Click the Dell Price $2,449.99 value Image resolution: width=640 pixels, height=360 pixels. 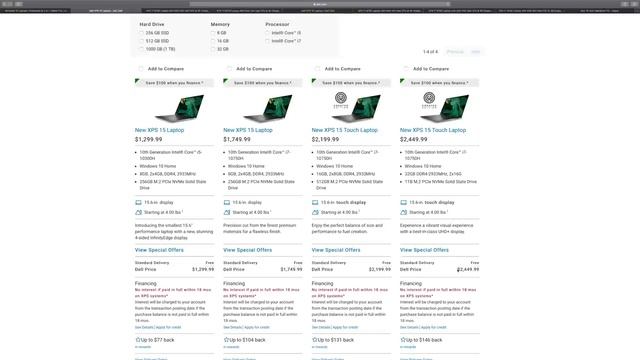click(468, 269)
